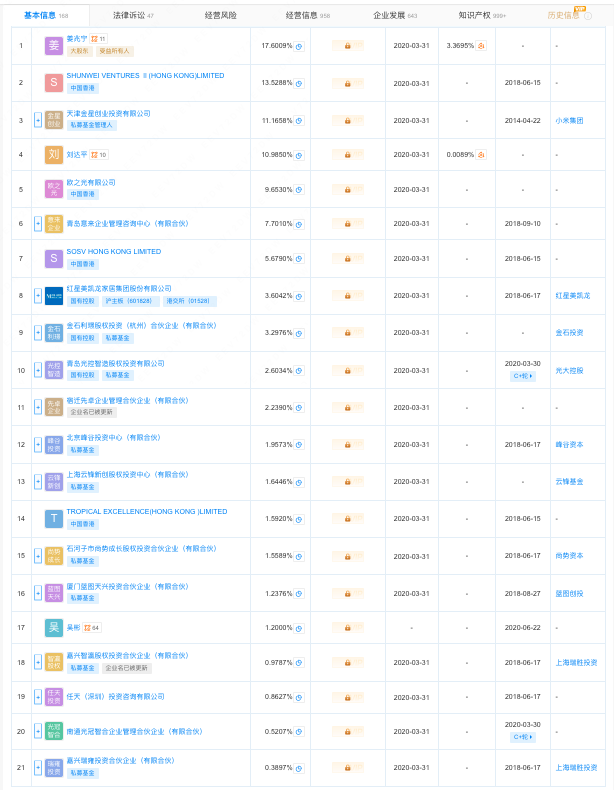Click VIP lock icon in row 21 嘉兴瑞雍
This screenshot has width=614, height=790.
pos(348,768)
